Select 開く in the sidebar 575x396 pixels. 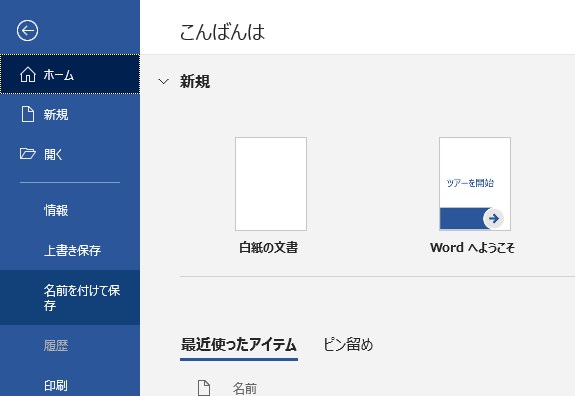coord(70,154)
